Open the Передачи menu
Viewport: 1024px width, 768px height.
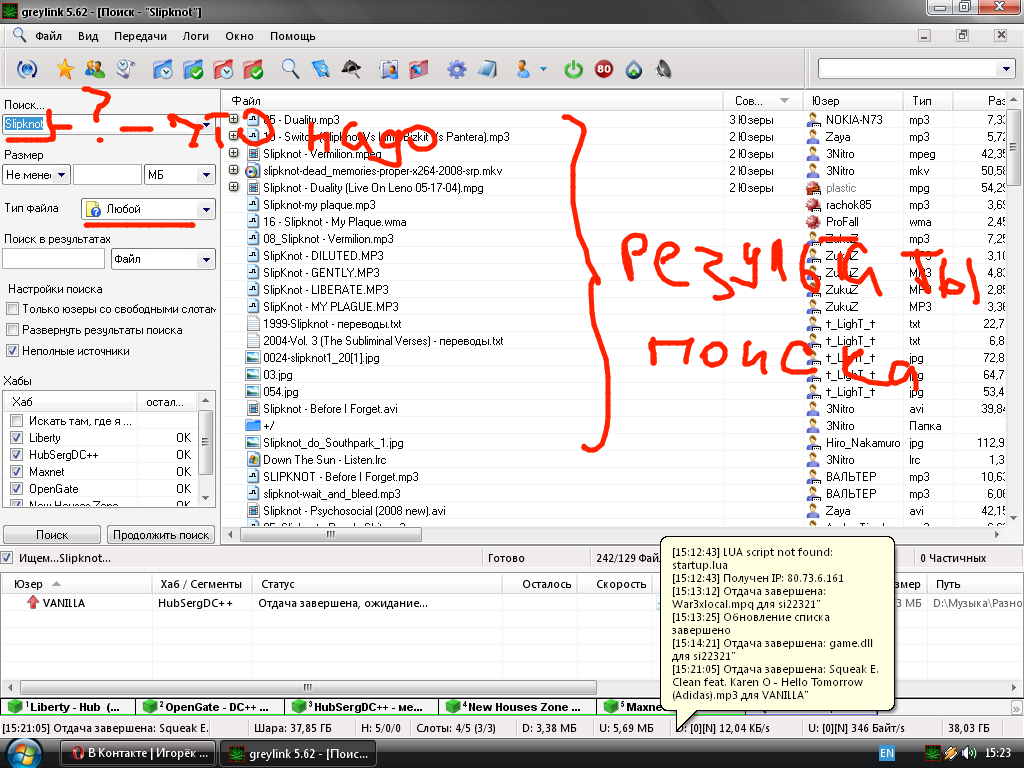[x=140, y=36]
